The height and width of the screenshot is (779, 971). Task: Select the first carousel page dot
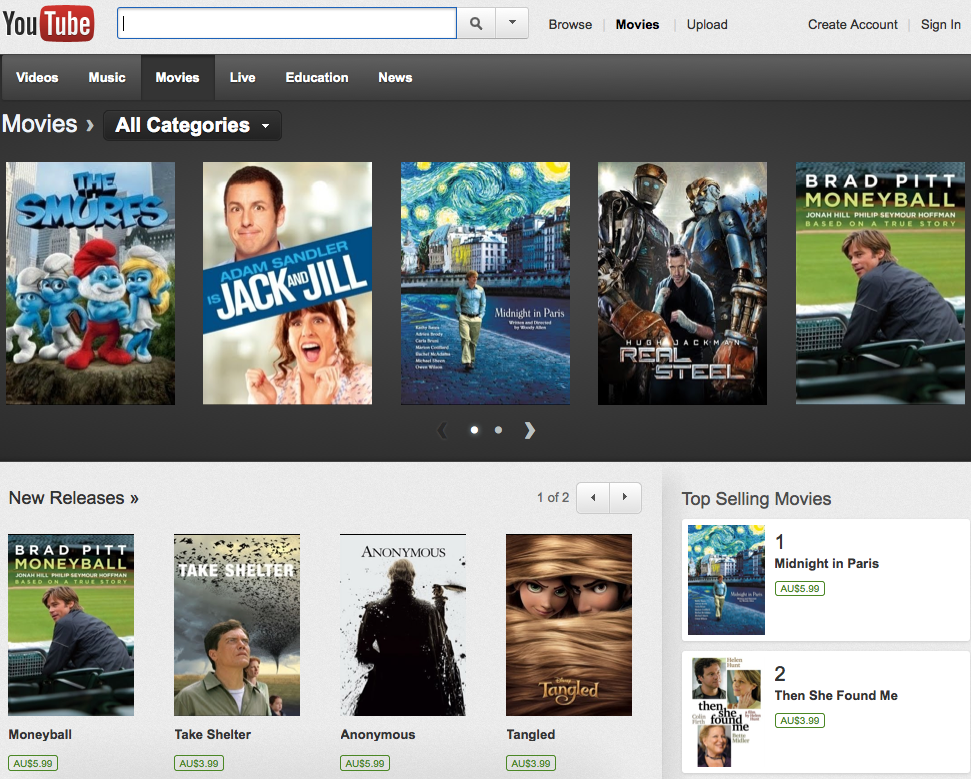(474, 430)
